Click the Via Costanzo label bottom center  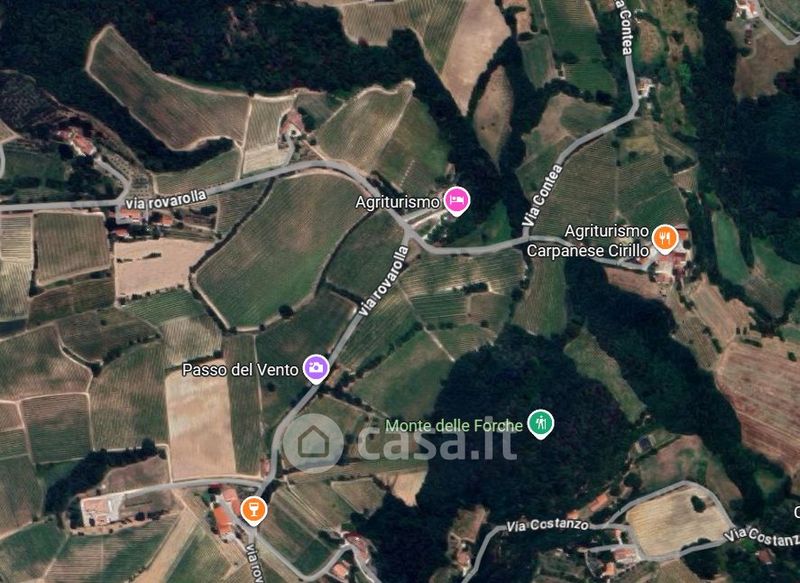tap(547, 525)
